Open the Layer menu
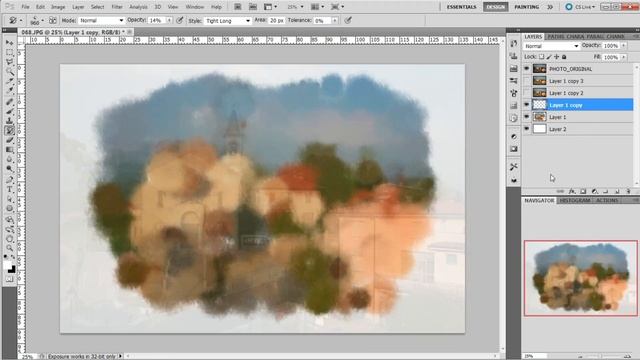 (78, 7)
